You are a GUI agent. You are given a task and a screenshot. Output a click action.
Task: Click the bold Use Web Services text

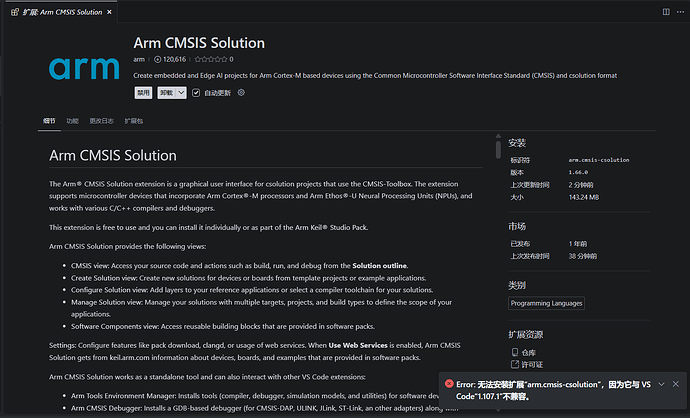[x=358, y=345]
